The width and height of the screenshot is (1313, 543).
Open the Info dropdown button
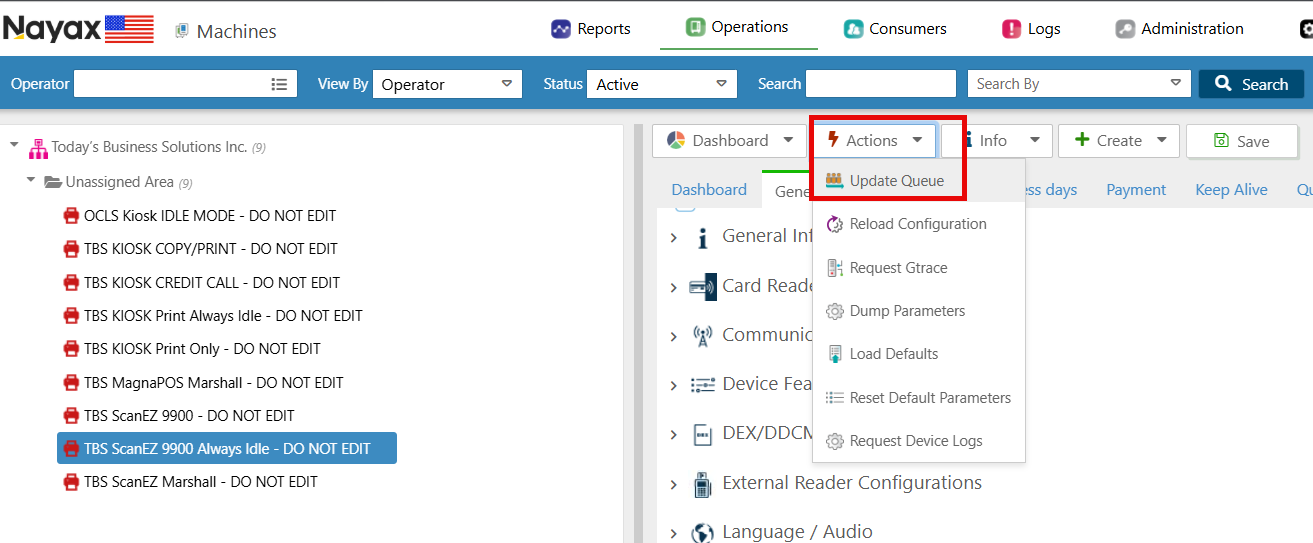(x=997, y=141)
